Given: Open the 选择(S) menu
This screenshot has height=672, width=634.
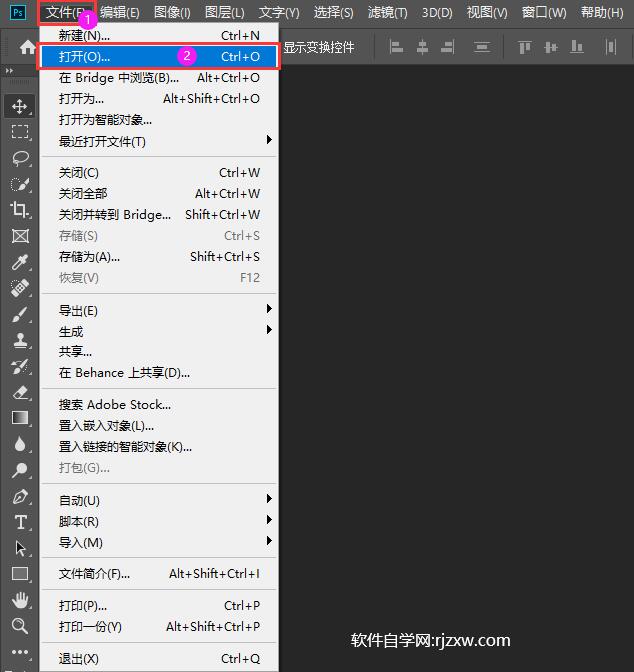Looking at the screenshot, I should tap(334, 13).
